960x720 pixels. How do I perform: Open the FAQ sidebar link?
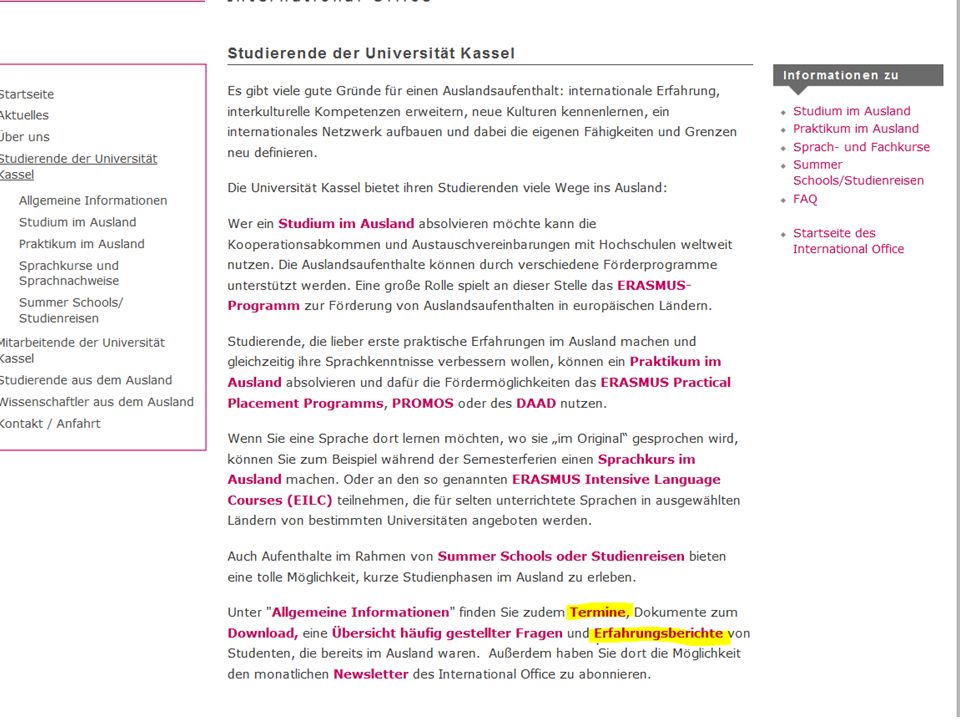pyautogui.click(x=805, y=199)
